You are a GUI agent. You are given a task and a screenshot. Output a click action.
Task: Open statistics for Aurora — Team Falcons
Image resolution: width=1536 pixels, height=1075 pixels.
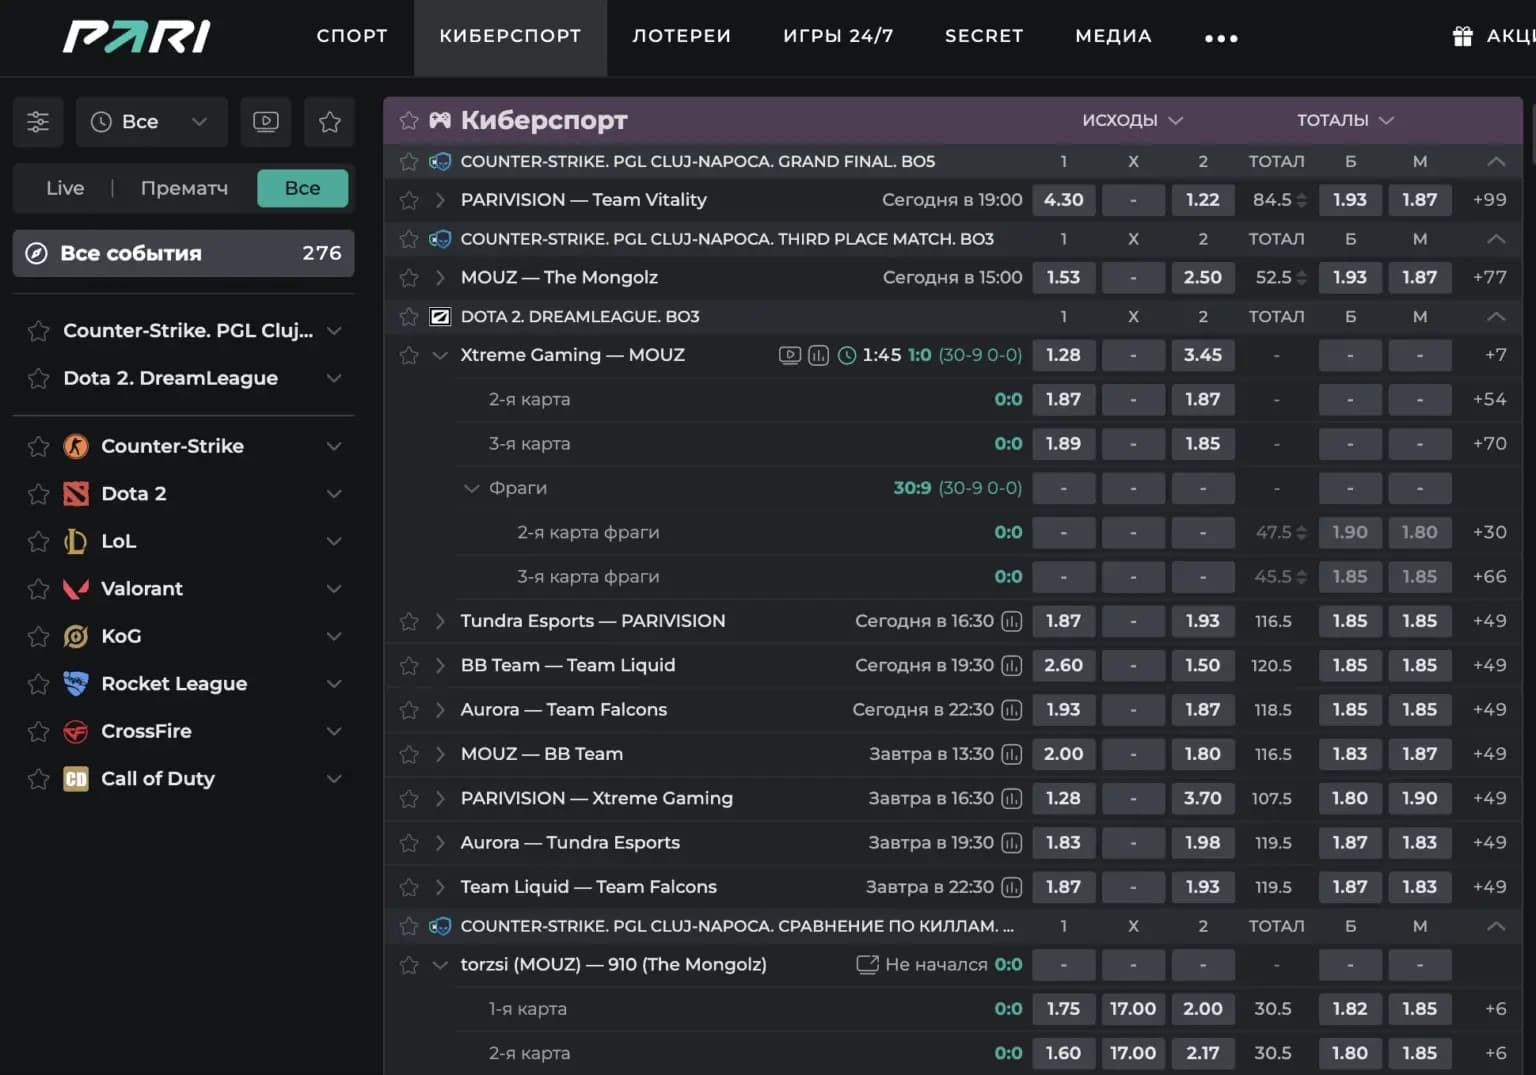(x=1012, y=710)
